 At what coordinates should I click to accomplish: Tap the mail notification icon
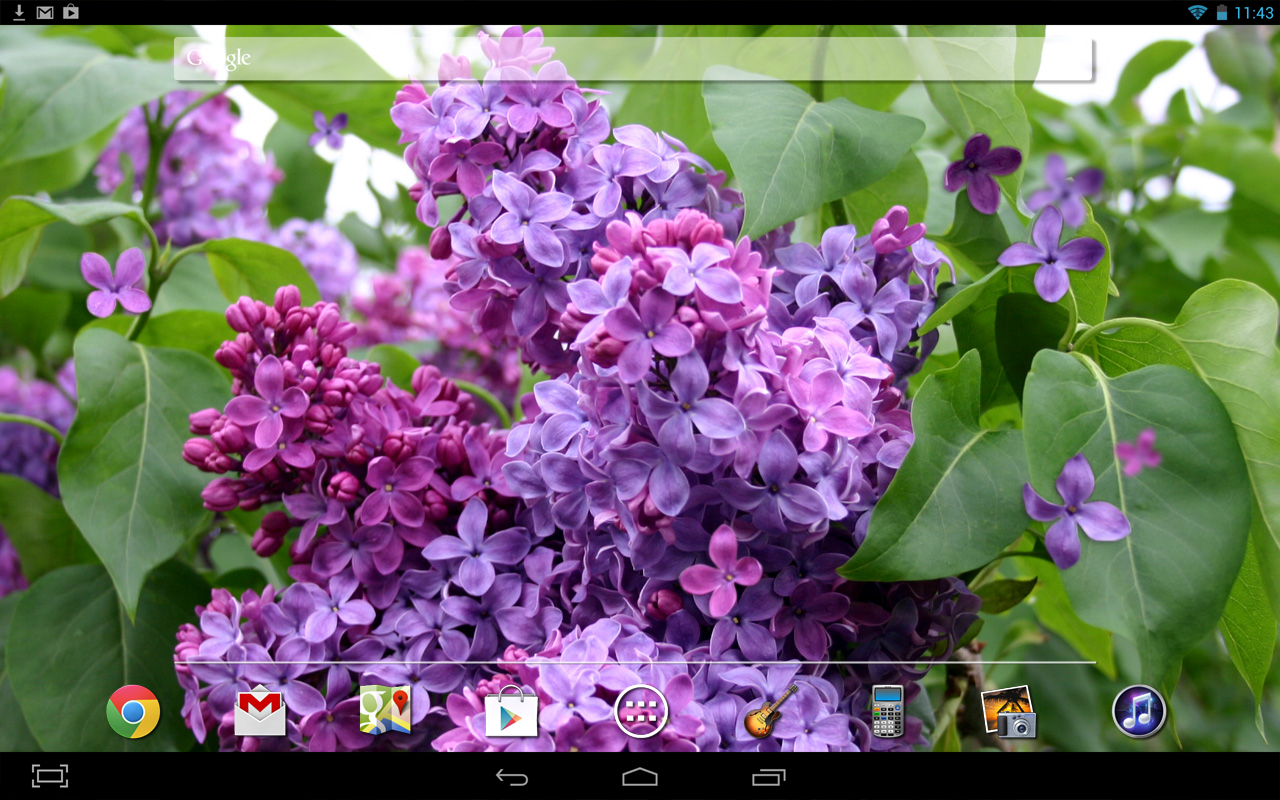pos(45,13)
